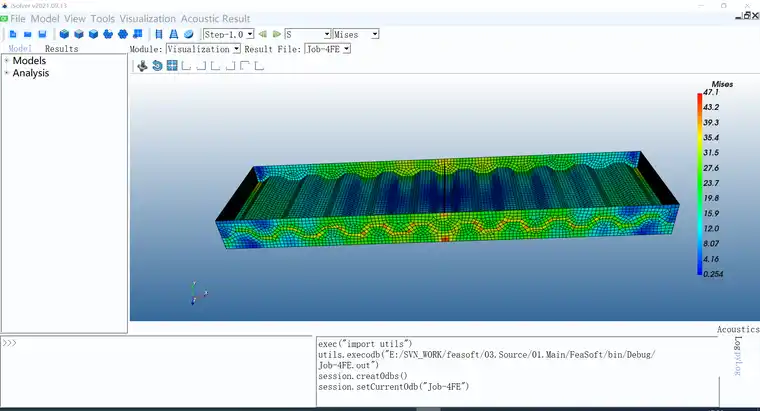
Task: Click the joystick icon in view toolbar
Action: coord(142,66)
